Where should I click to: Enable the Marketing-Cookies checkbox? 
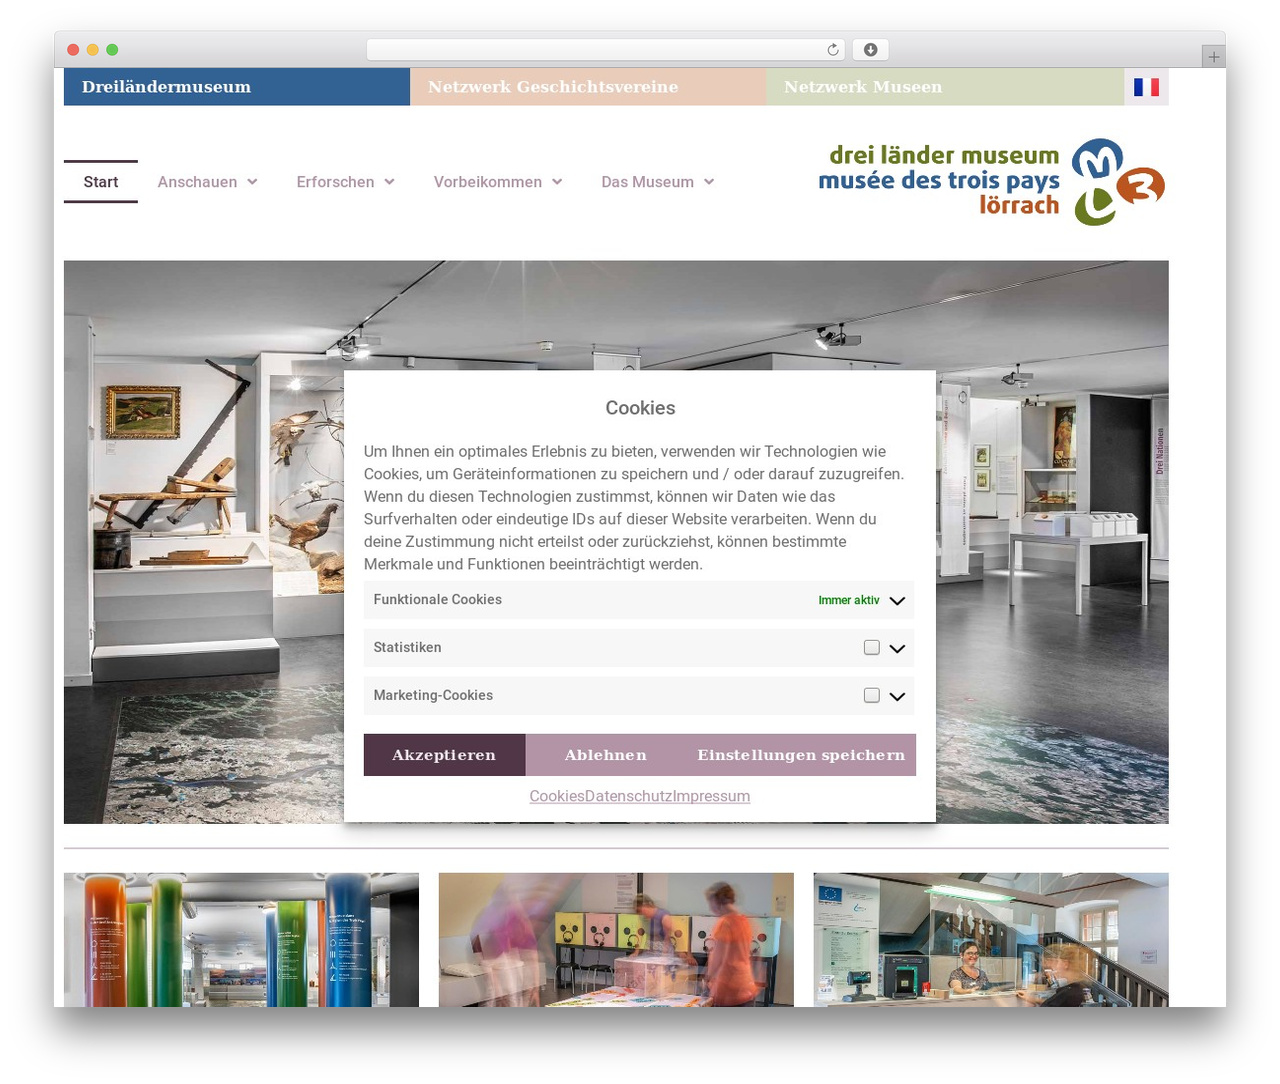click(x=872, y=696)
